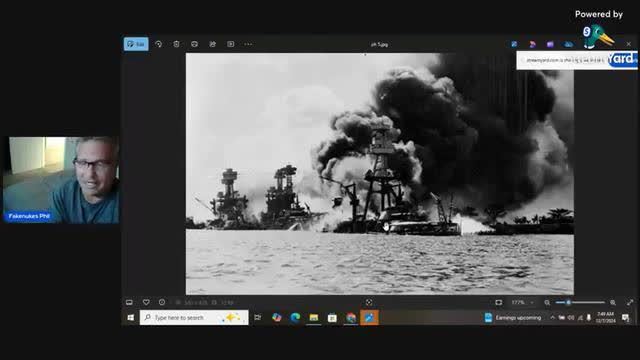
Task: Delete the photo with the trash icon
Action: pos(176,44)
